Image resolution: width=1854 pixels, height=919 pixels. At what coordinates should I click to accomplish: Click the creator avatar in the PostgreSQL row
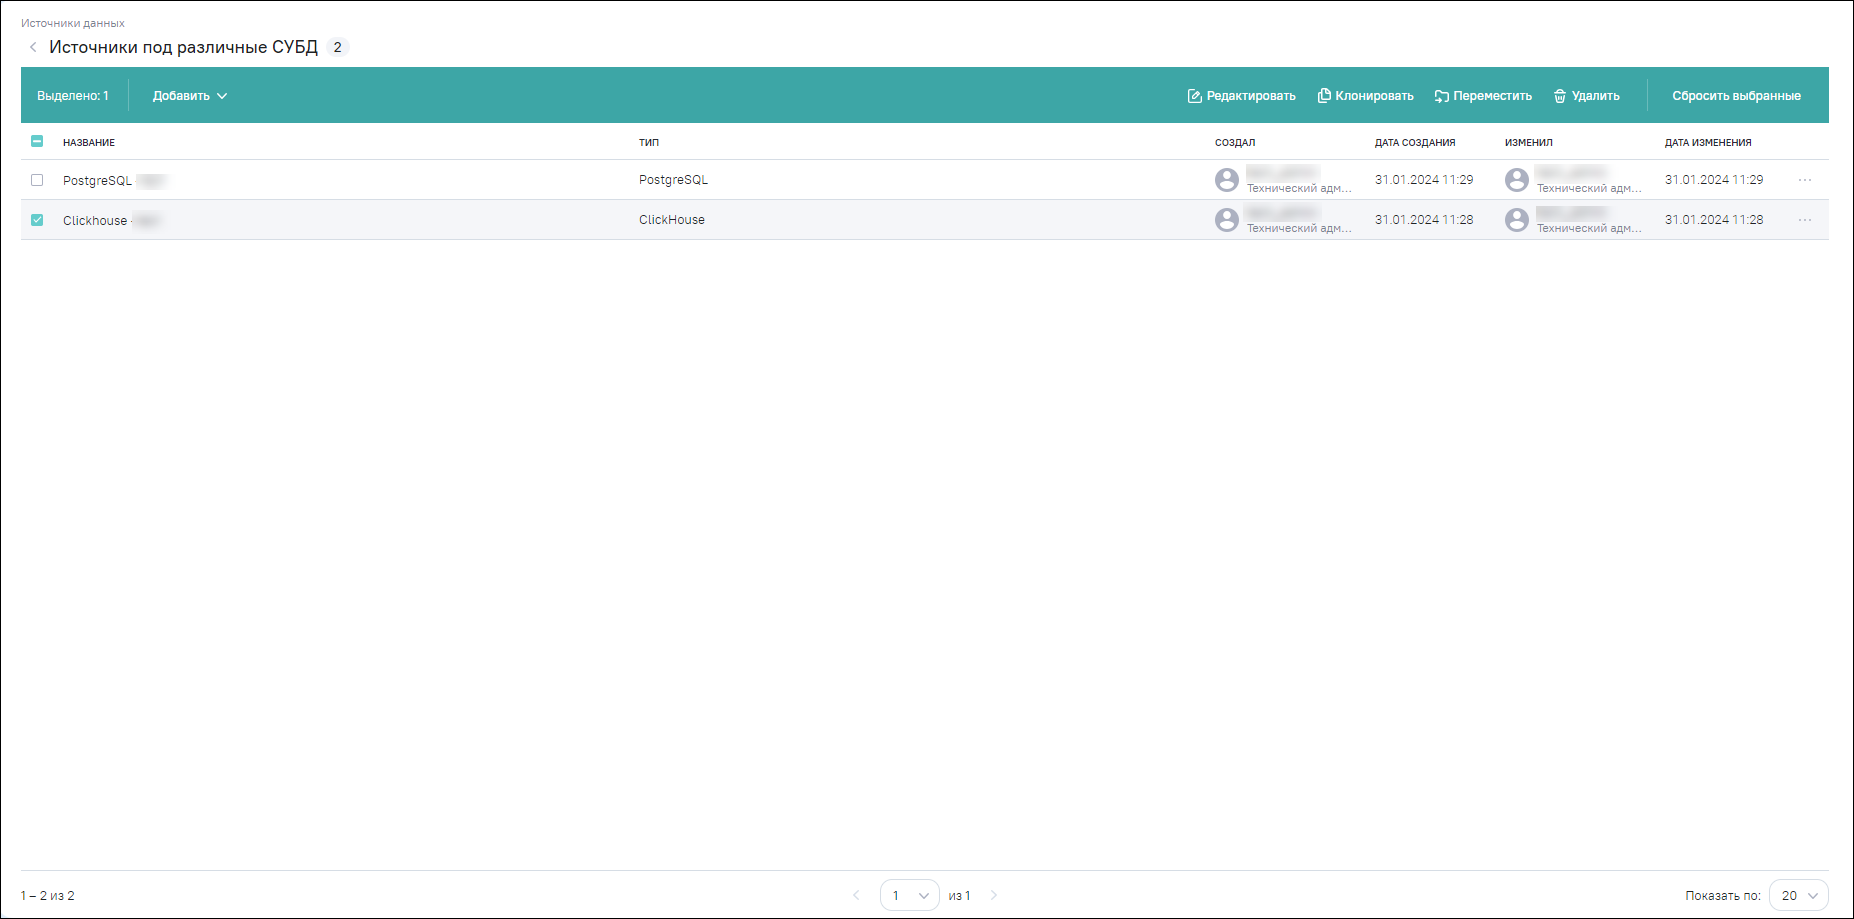click(1227, 180)
